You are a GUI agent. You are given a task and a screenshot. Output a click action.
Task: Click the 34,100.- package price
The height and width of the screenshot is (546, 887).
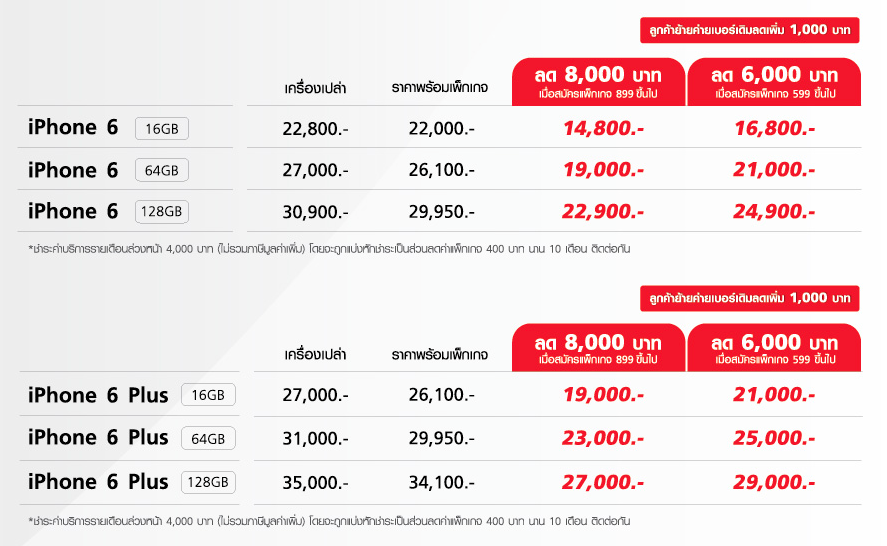click(441, 482)
